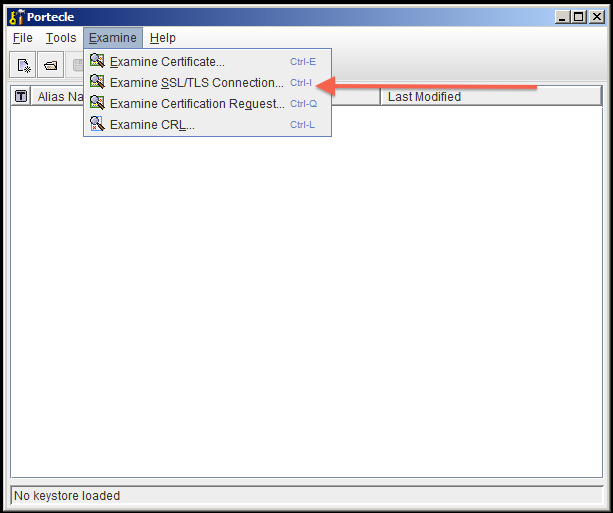Screen dimensions: 613x513
Task: Choose Examine CRL... menu entry
Action: click(207, 124)
